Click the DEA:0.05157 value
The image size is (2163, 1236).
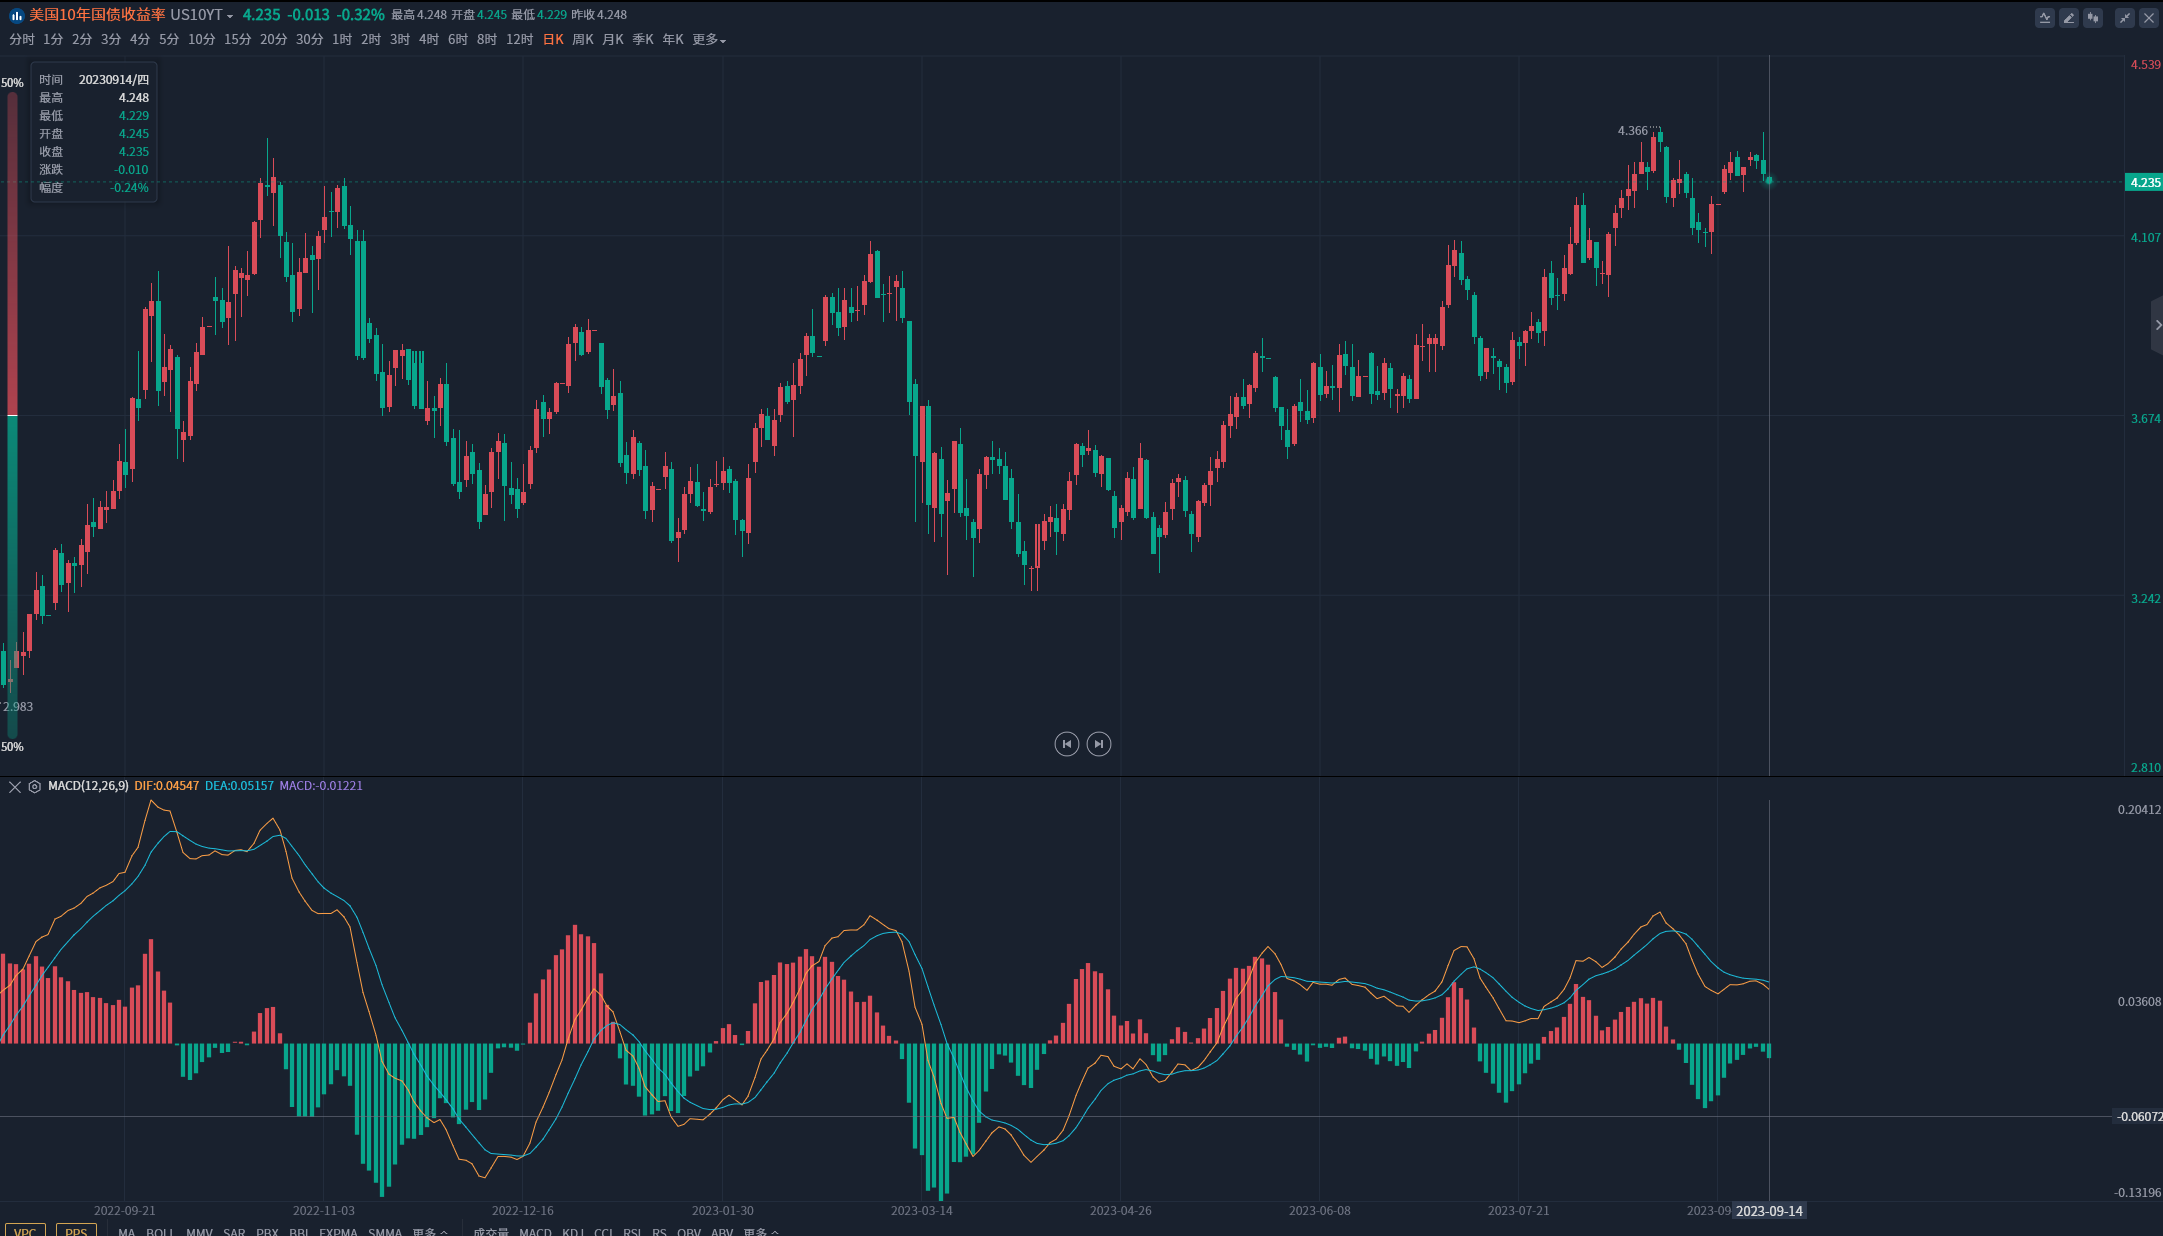pyautogui.click(x=239, y=786)
